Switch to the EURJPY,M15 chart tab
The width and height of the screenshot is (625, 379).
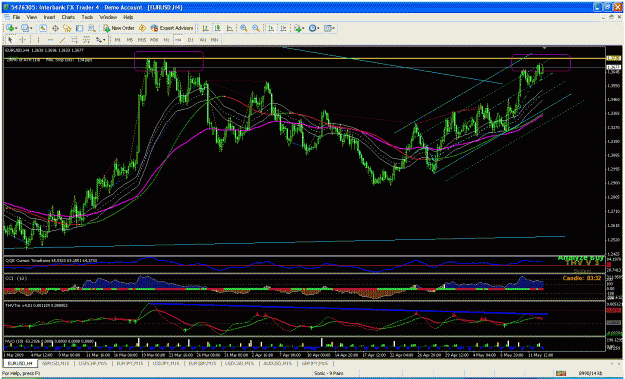tap(130, 363)
